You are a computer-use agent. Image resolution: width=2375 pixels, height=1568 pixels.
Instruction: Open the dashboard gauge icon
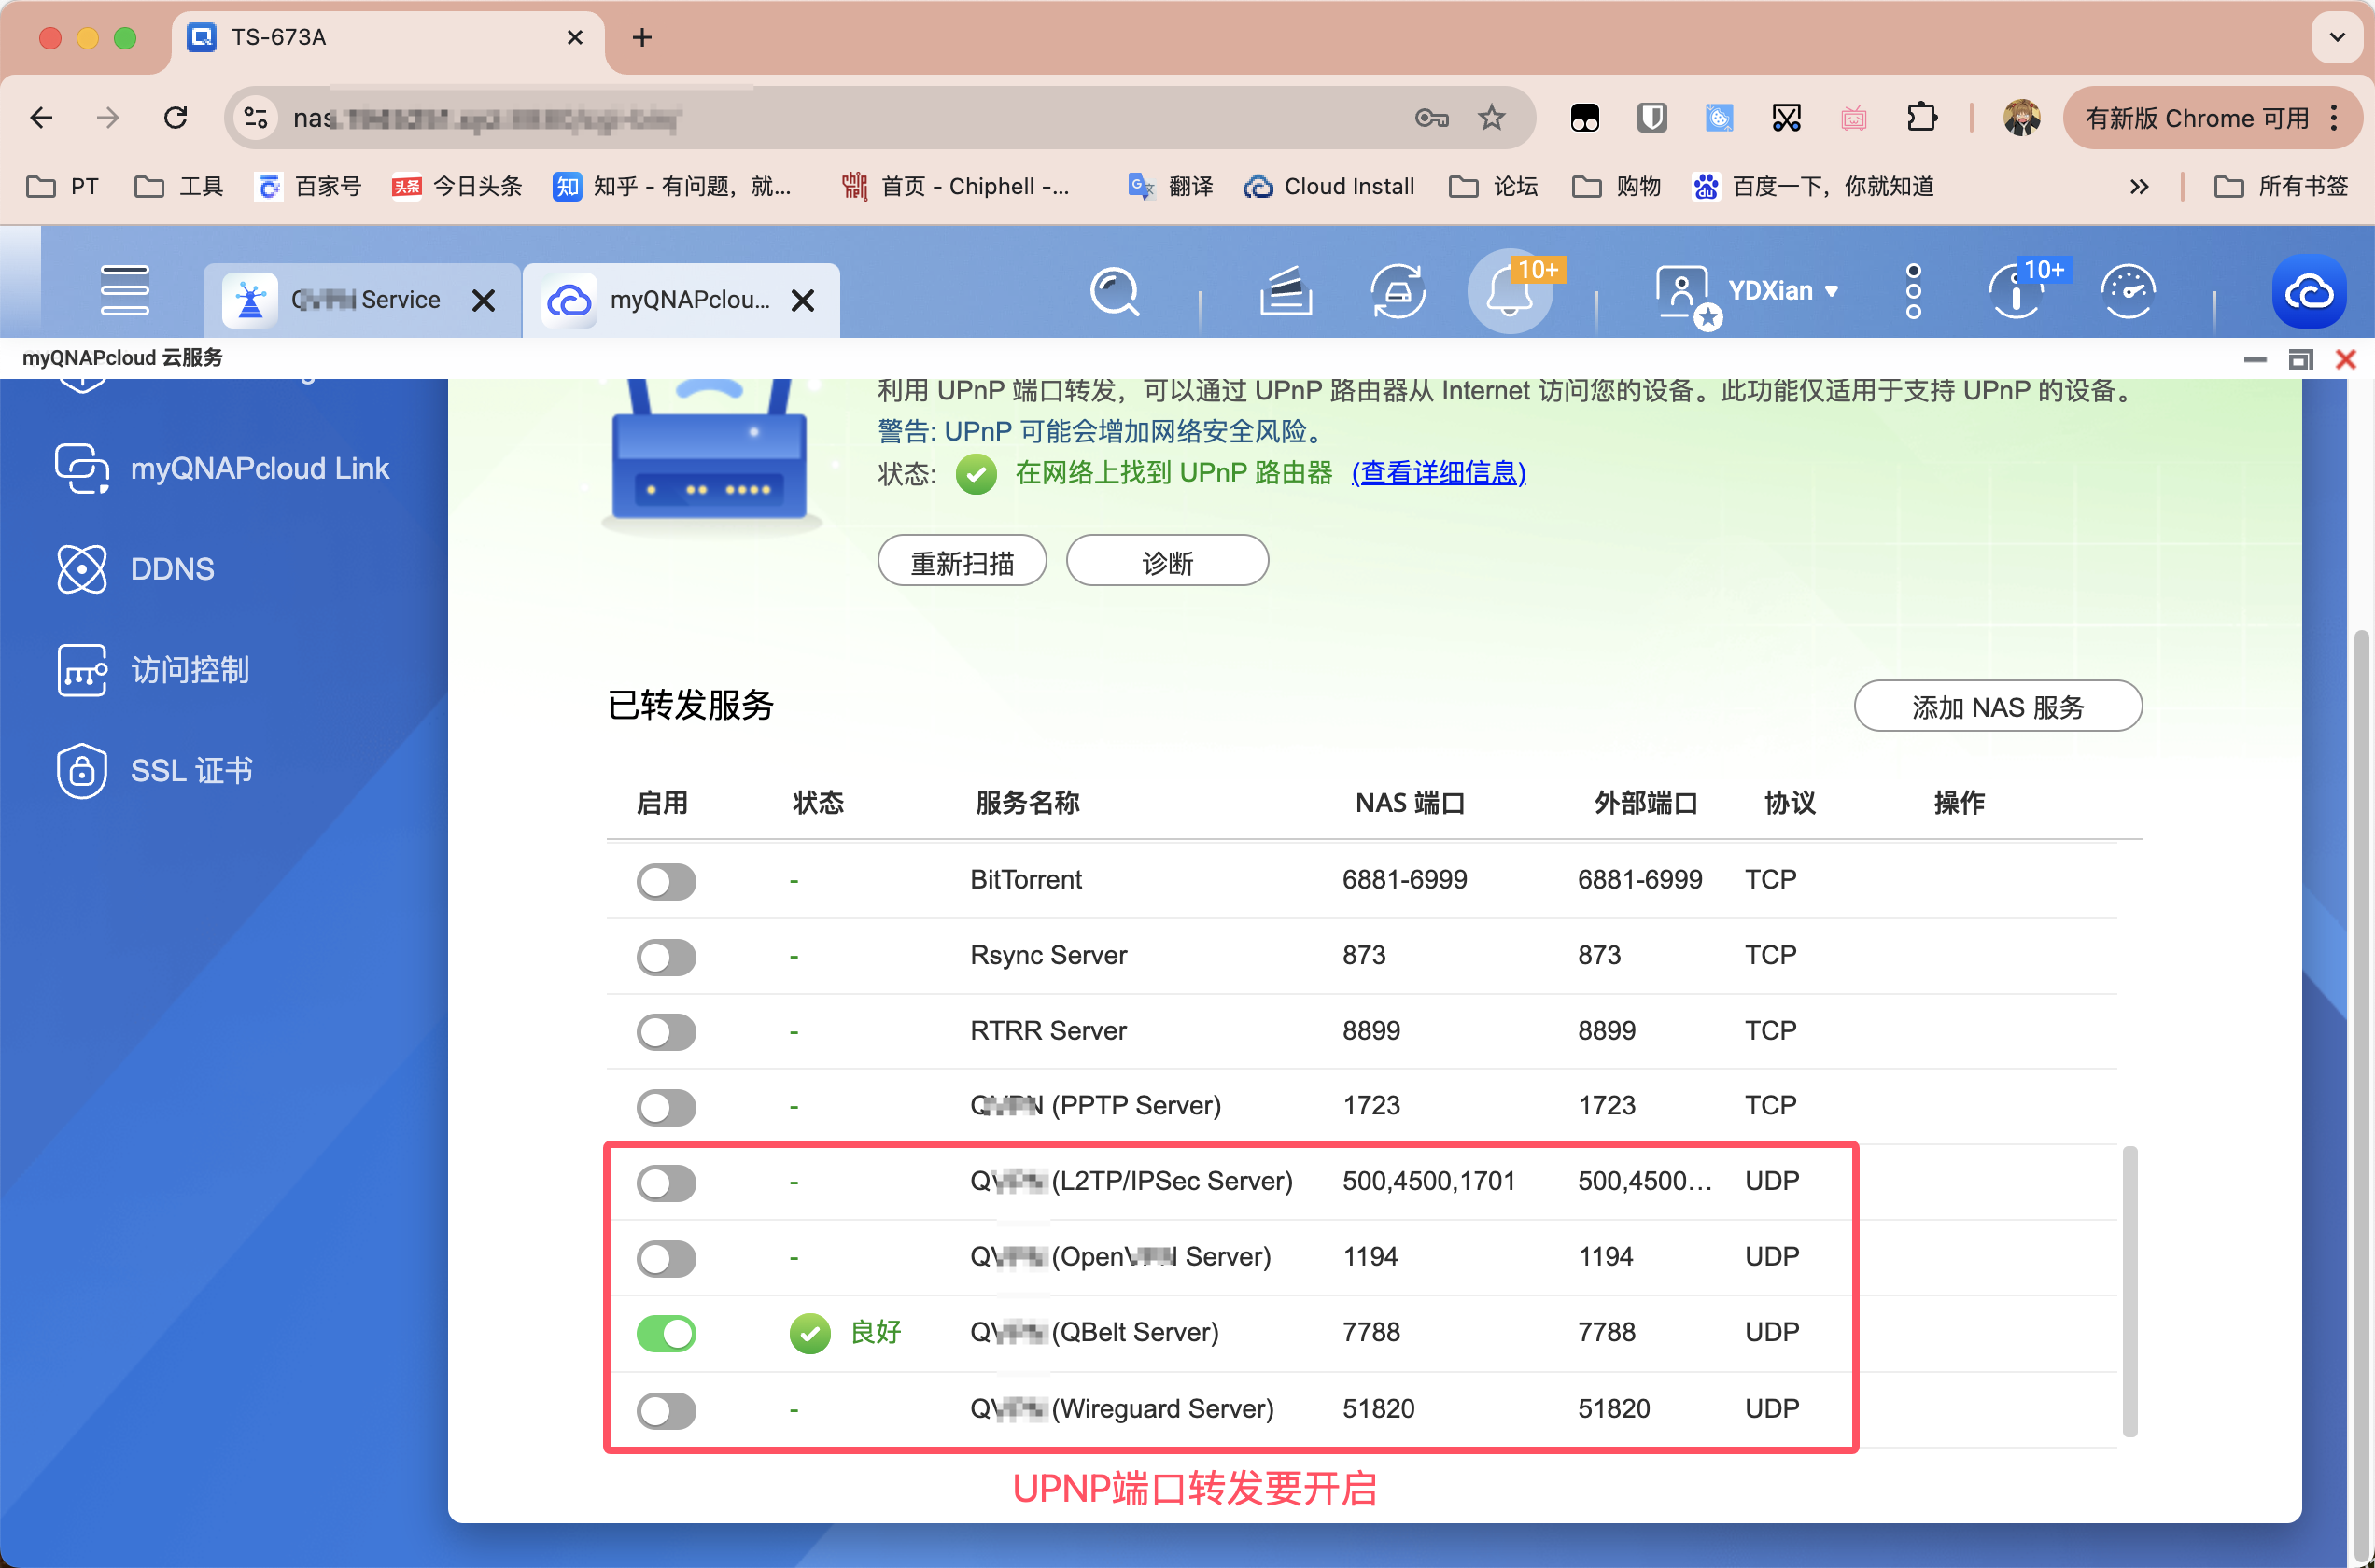click(2128, 291)
